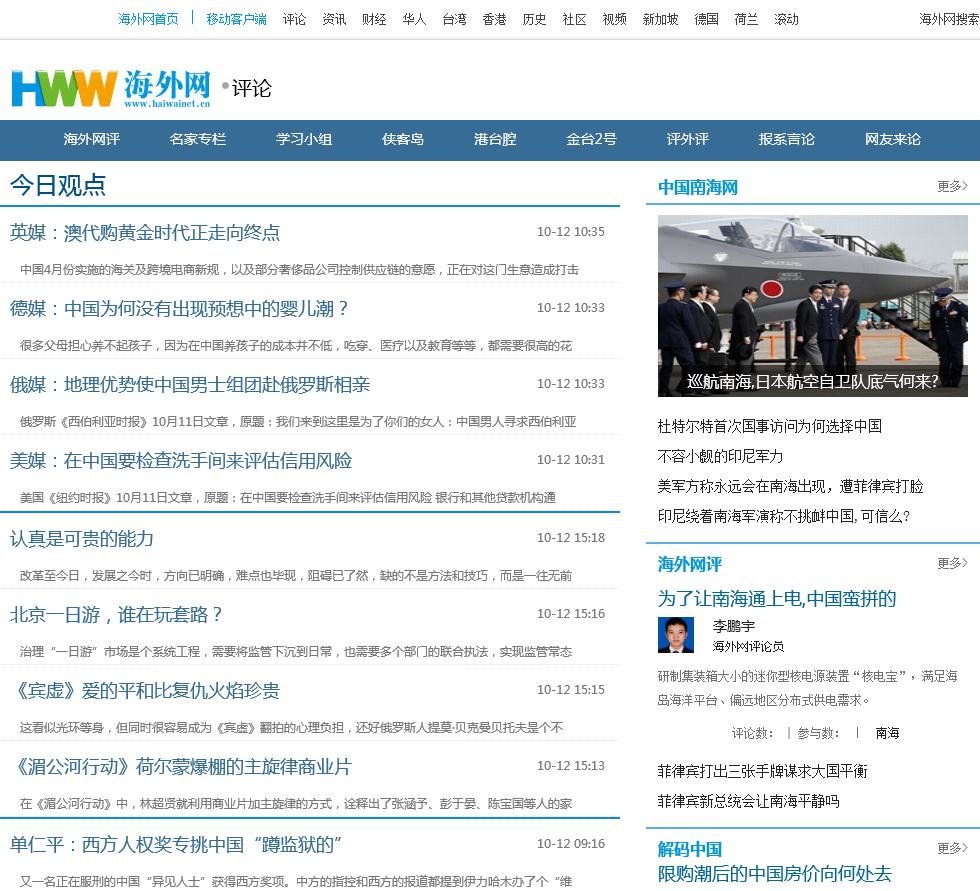Select the 名家专栏 tab
The image size is (980, 891).
point(198,139)
